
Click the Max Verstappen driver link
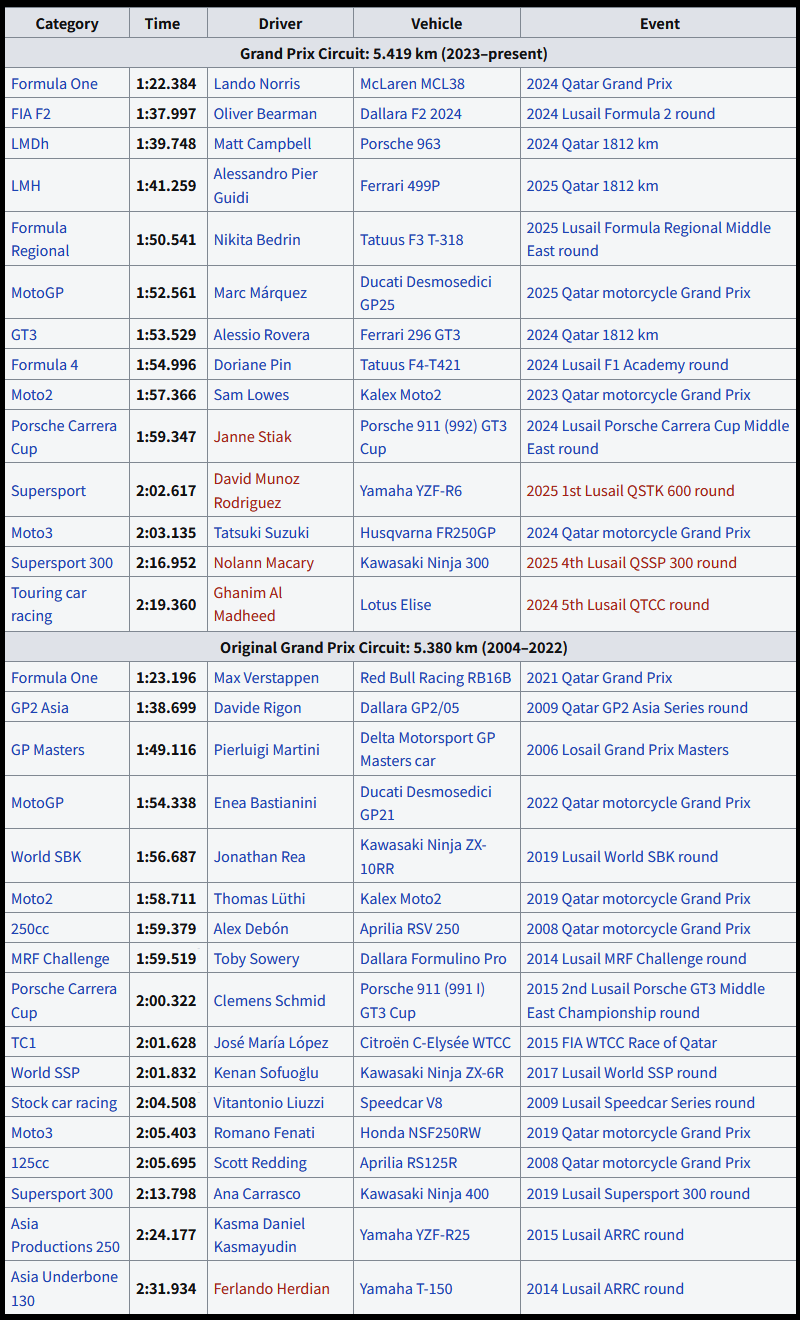(266, 678)
